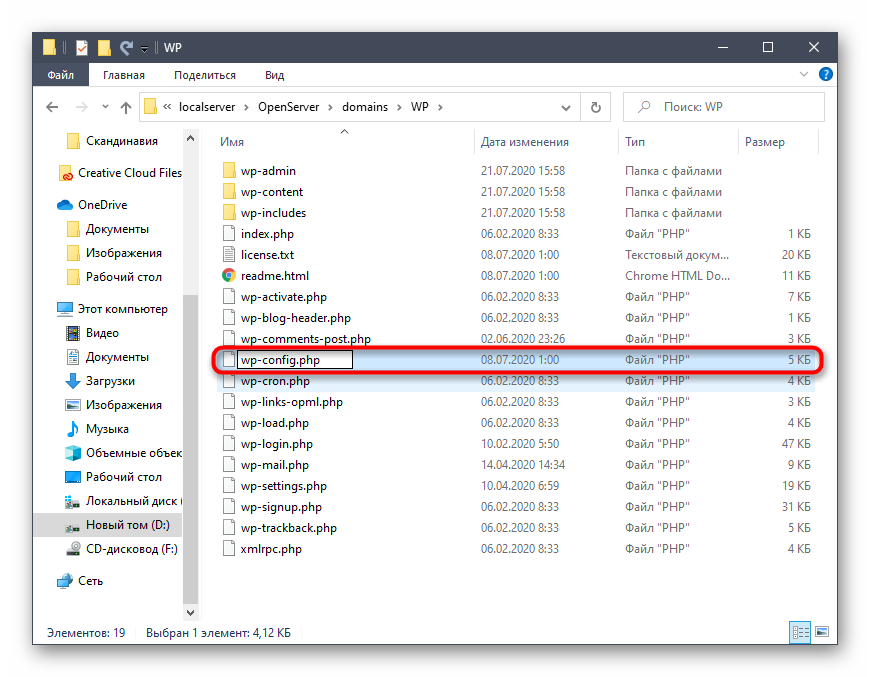870x677 pixels.
Task: Open the quick access toolbar customize dropdown
Action: point(143,48)
